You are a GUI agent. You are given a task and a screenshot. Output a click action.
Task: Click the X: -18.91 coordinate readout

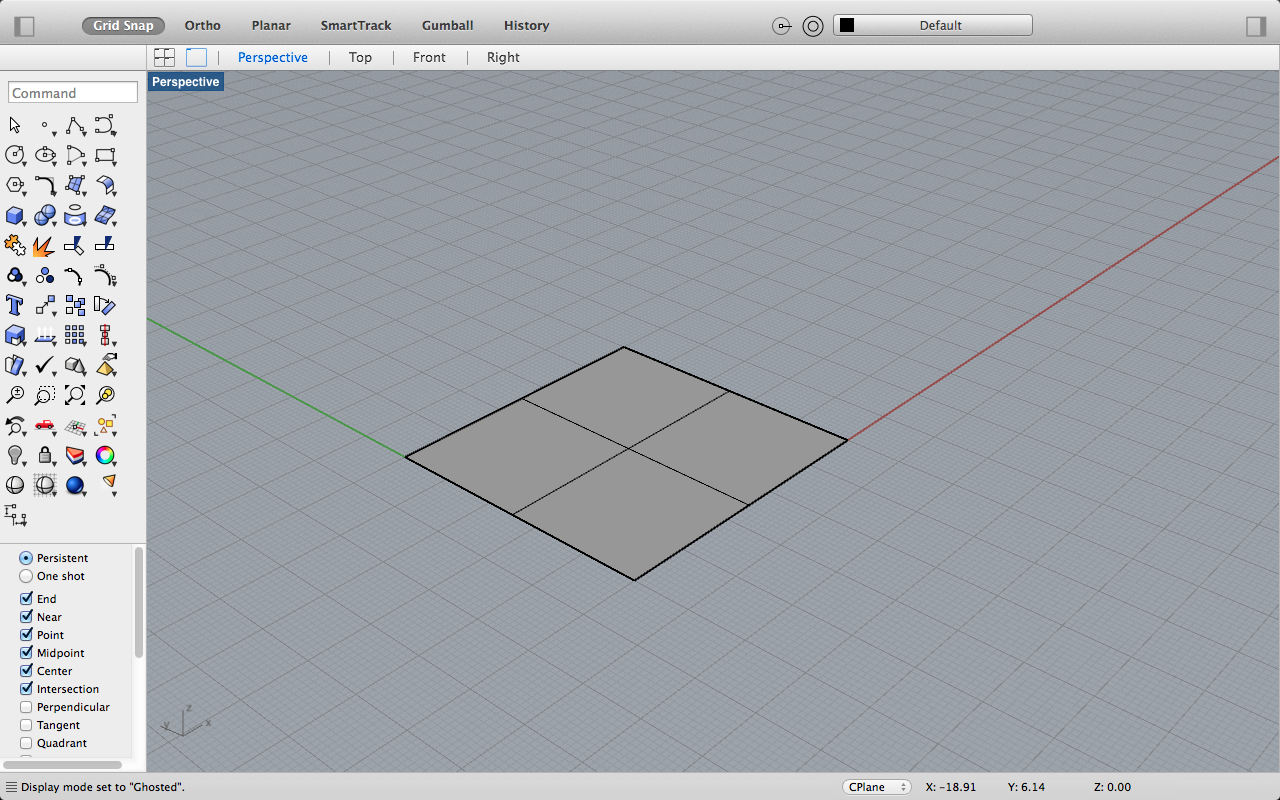[951, 787]
